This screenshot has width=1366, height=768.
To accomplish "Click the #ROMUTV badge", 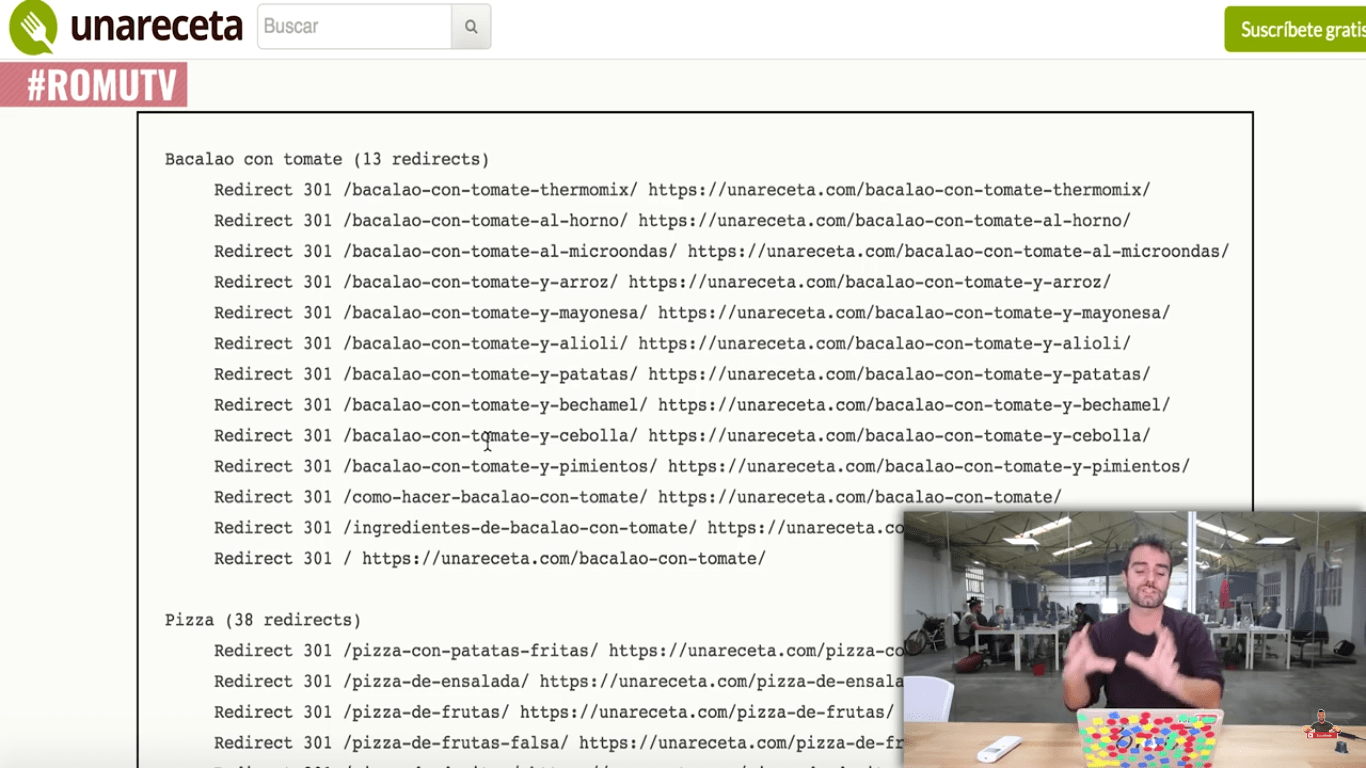I will (95, 86).
